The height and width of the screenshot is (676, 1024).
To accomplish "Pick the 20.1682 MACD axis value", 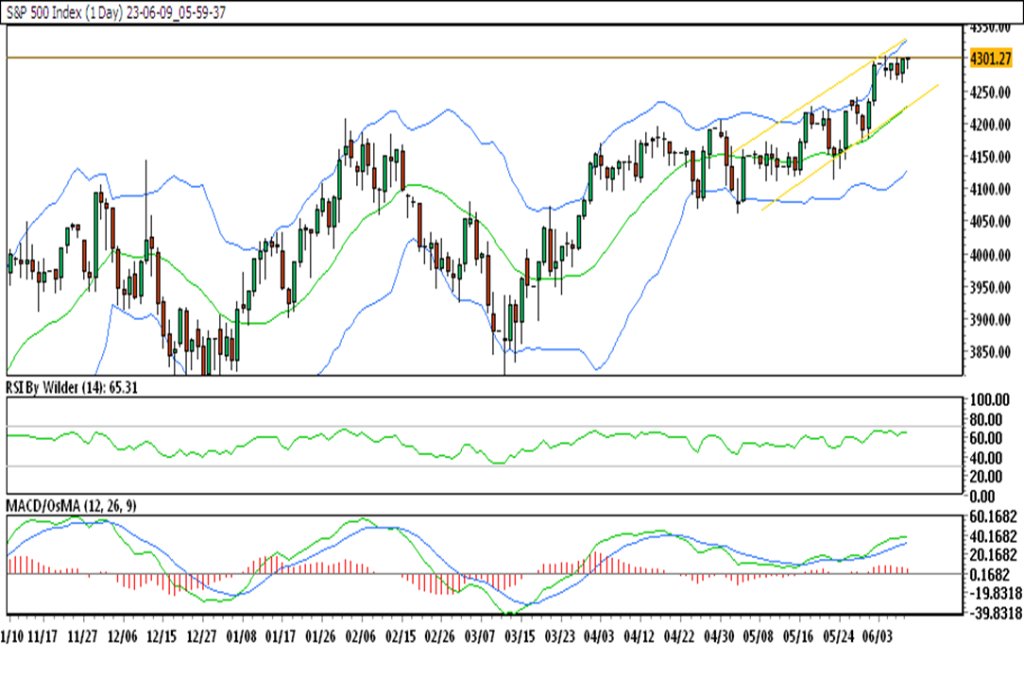I will (993, 556).
